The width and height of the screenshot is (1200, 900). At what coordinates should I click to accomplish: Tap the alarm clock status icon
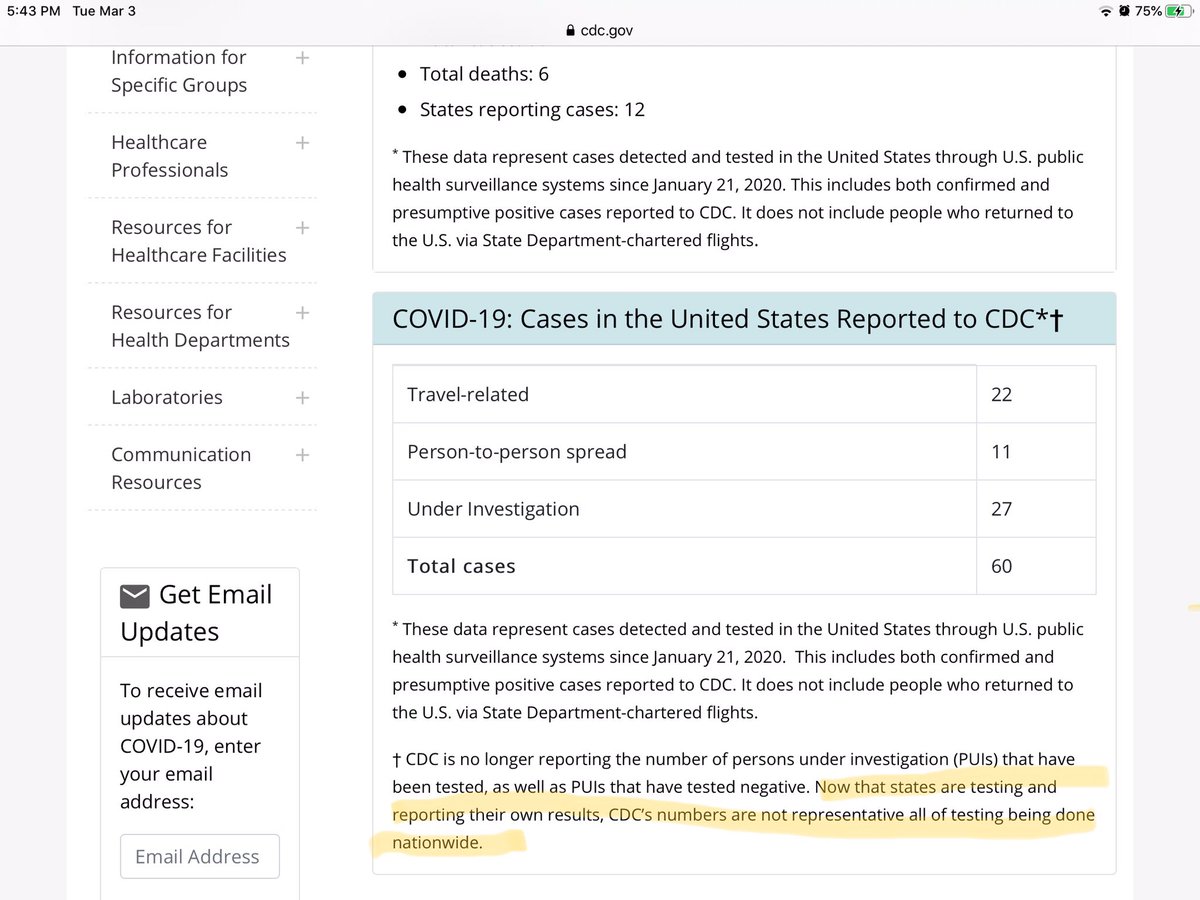click(1125, 11)
